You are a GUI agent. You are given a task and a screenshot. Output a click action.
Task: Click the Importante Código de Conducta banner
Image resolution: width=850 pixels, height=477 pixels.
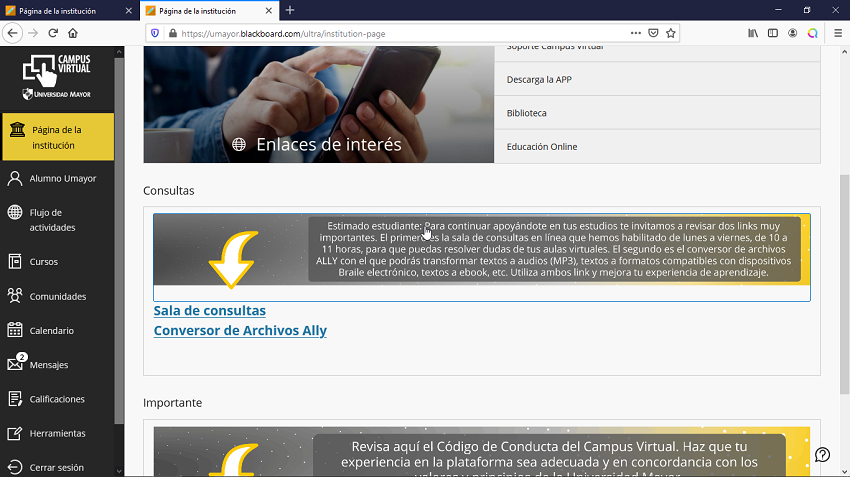click(482, 452)
